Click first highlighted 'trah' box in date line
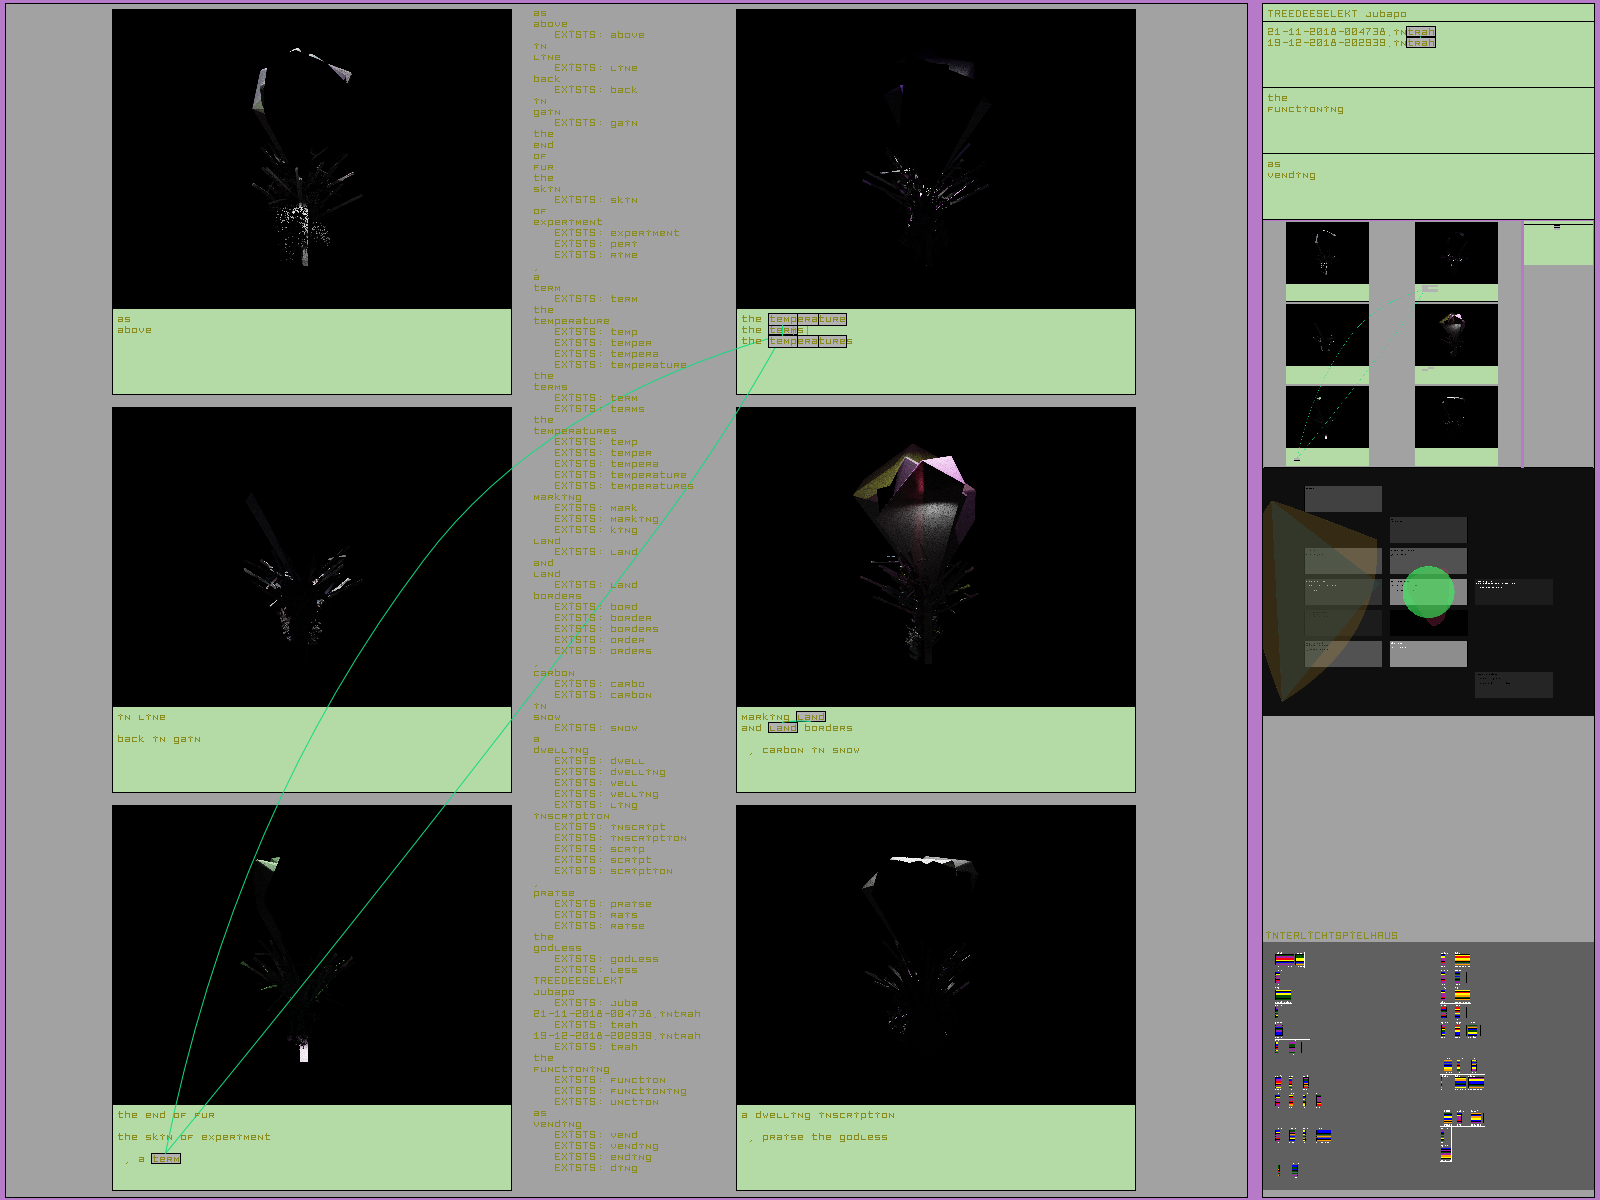The height and width of the screenshot is (1200, 1600). [x=1421, y=32]
